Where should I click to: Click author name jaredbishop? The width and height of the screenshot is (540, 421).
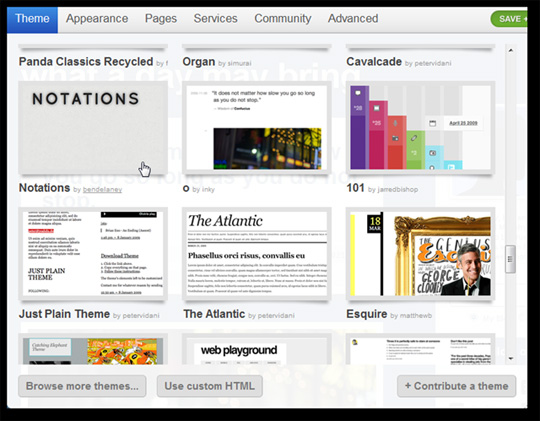(398, 189)
